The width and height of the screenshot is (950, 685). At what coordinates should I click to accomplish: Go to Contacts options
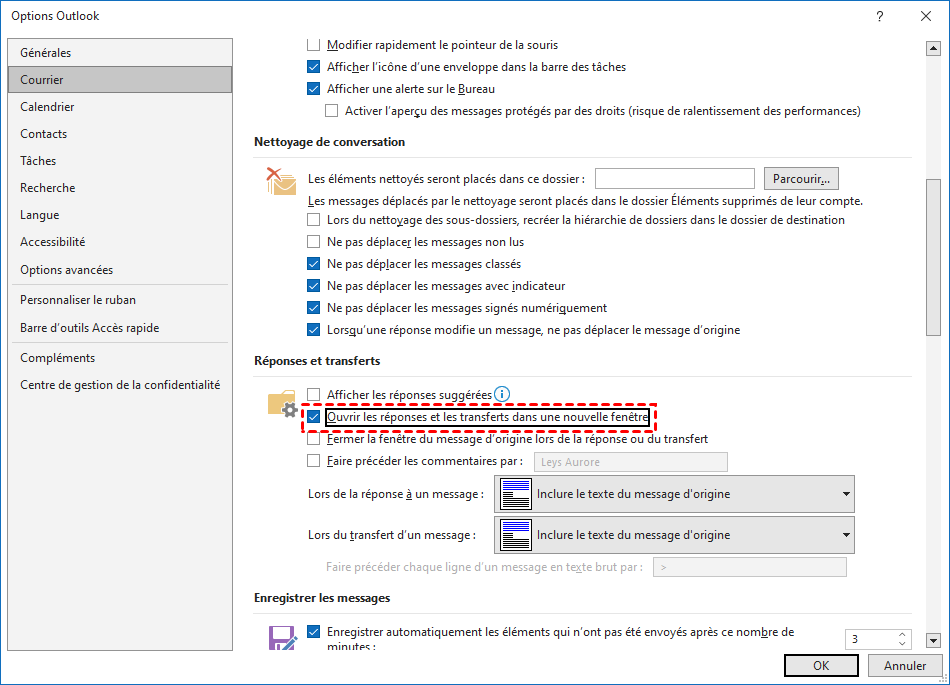[x=120, y=134]
